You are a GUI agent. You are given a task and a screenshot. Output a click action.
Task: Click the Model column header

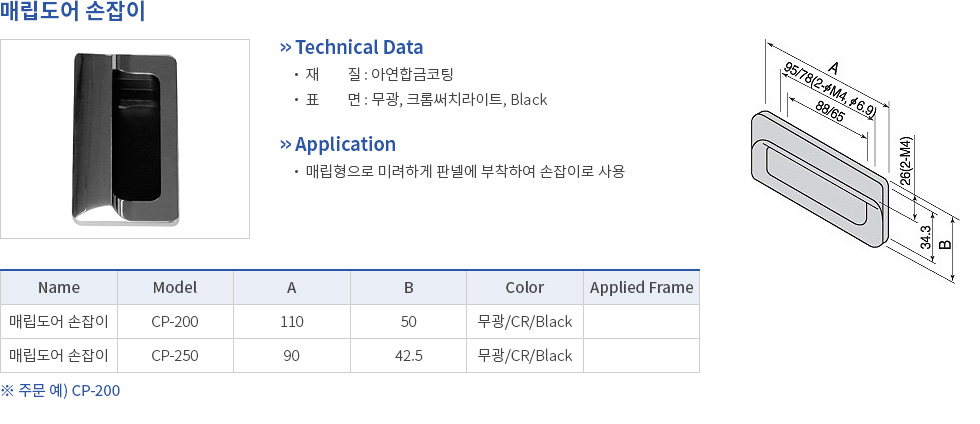click(x=175, y=288)
